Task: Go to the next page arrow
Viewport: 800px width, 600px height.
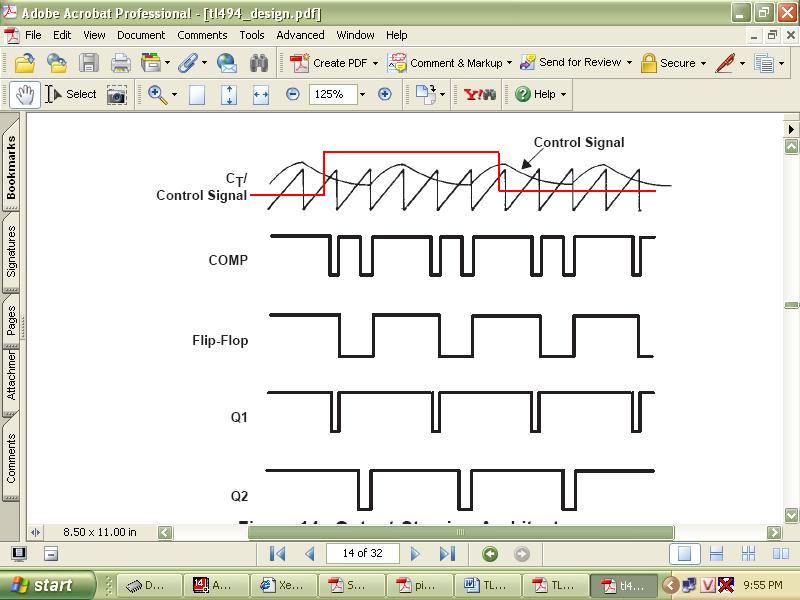Action: tap(415, 554)
